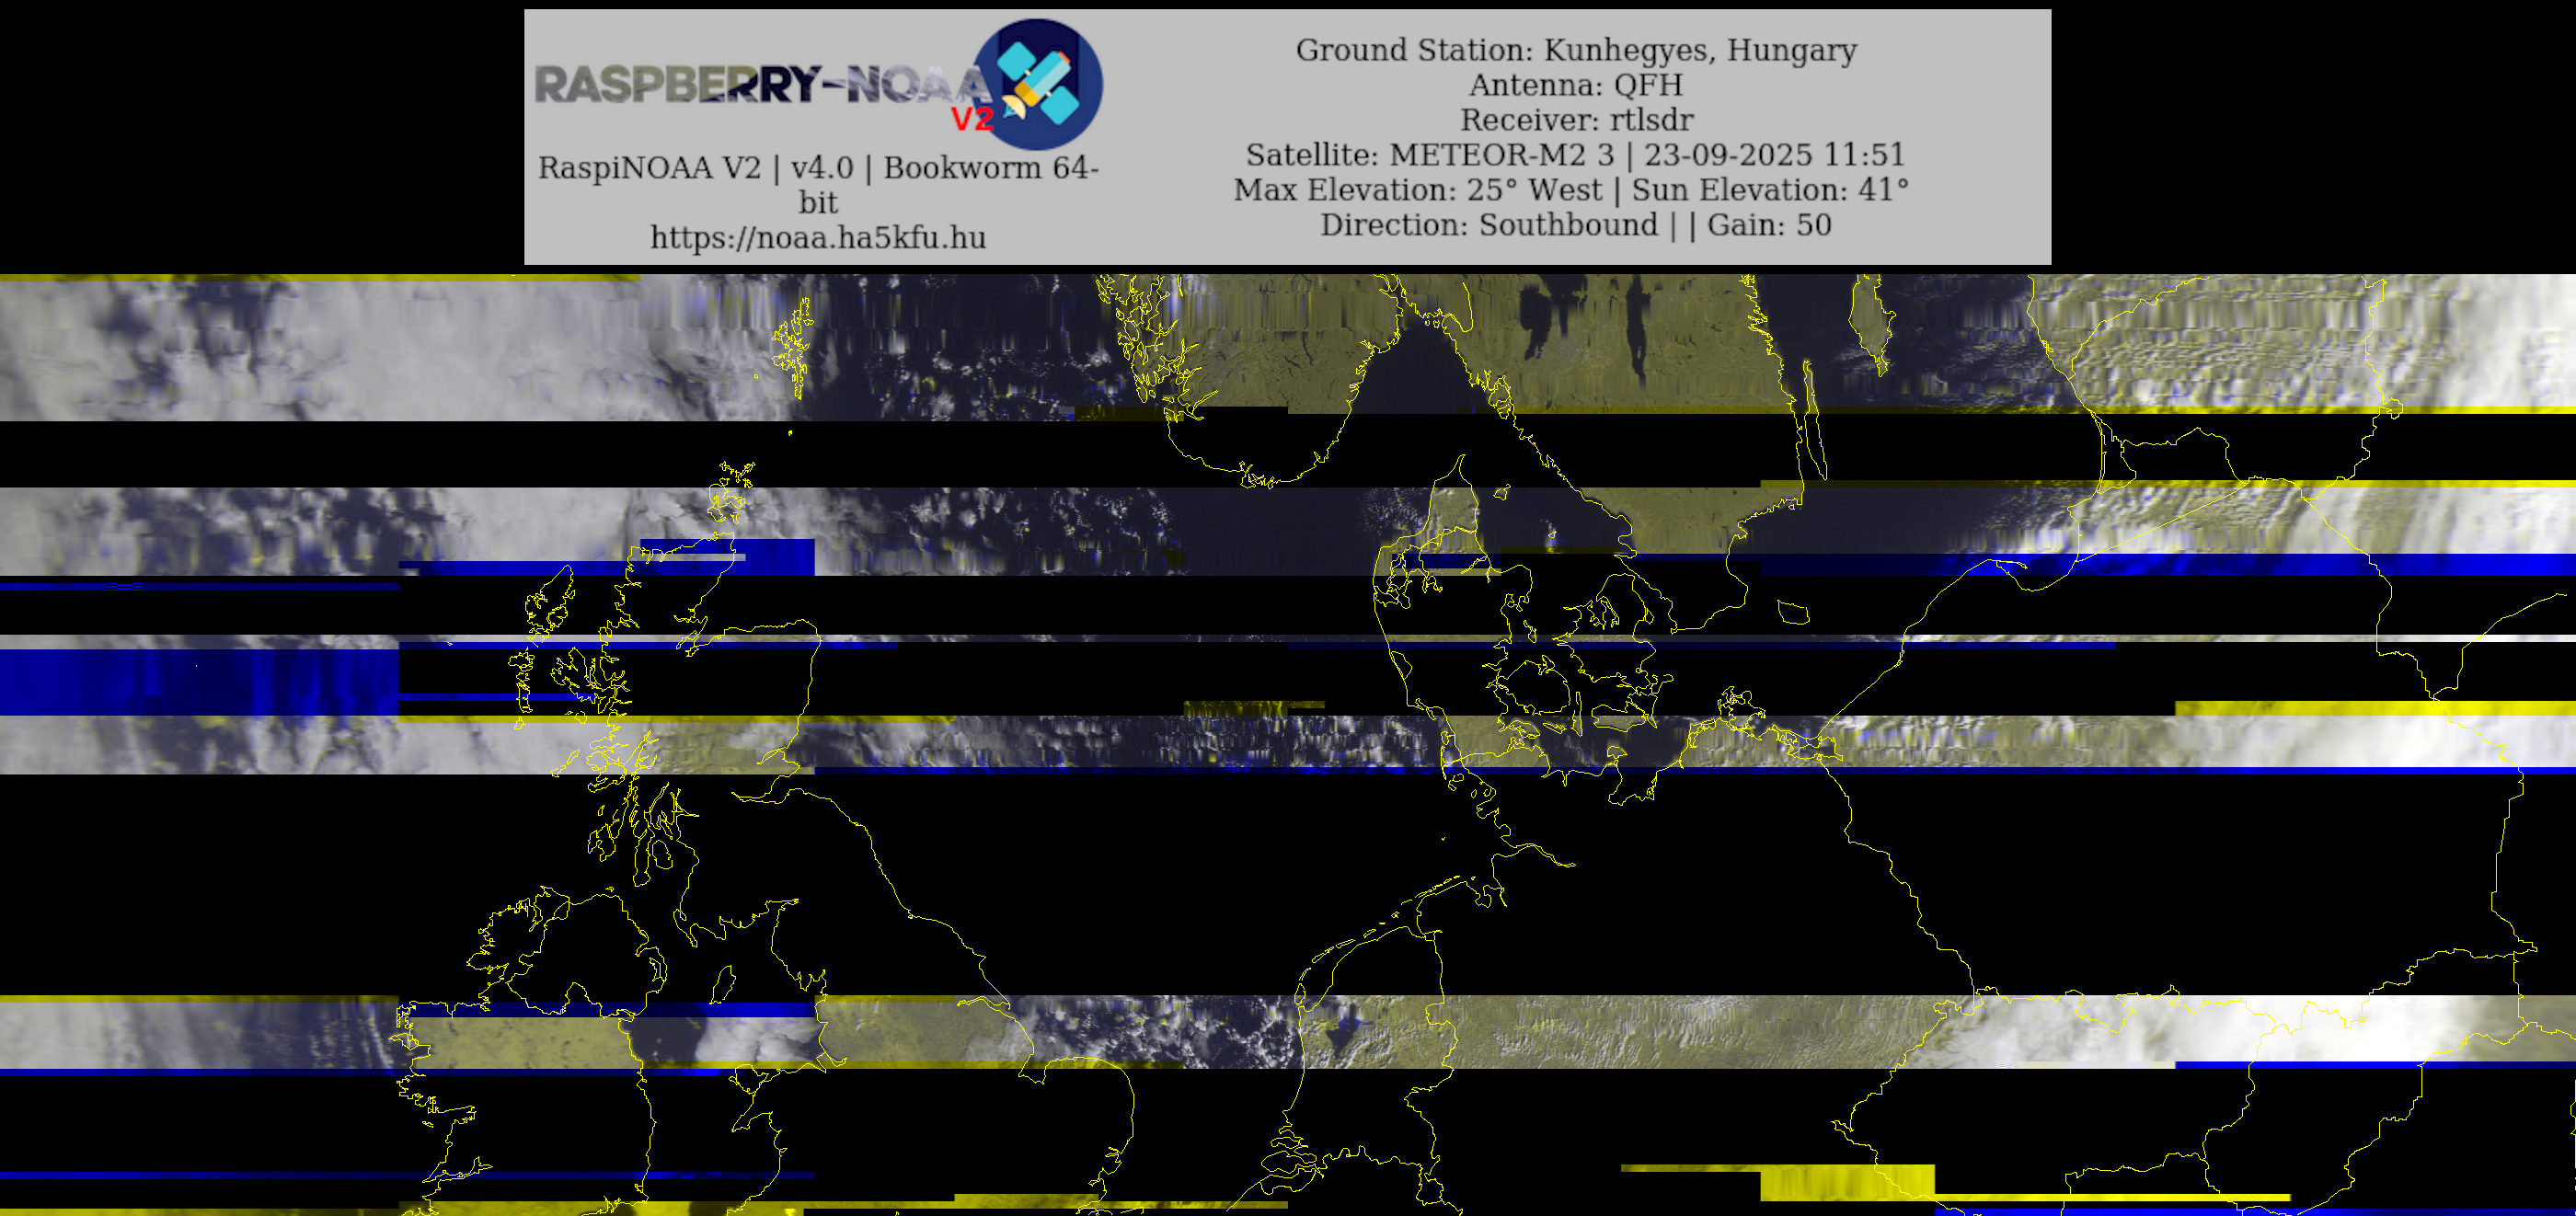Screen dimensions: 2576x1216
Task: Click the Direction: Southbound Gain line
Action: [x=1575, y=224]
